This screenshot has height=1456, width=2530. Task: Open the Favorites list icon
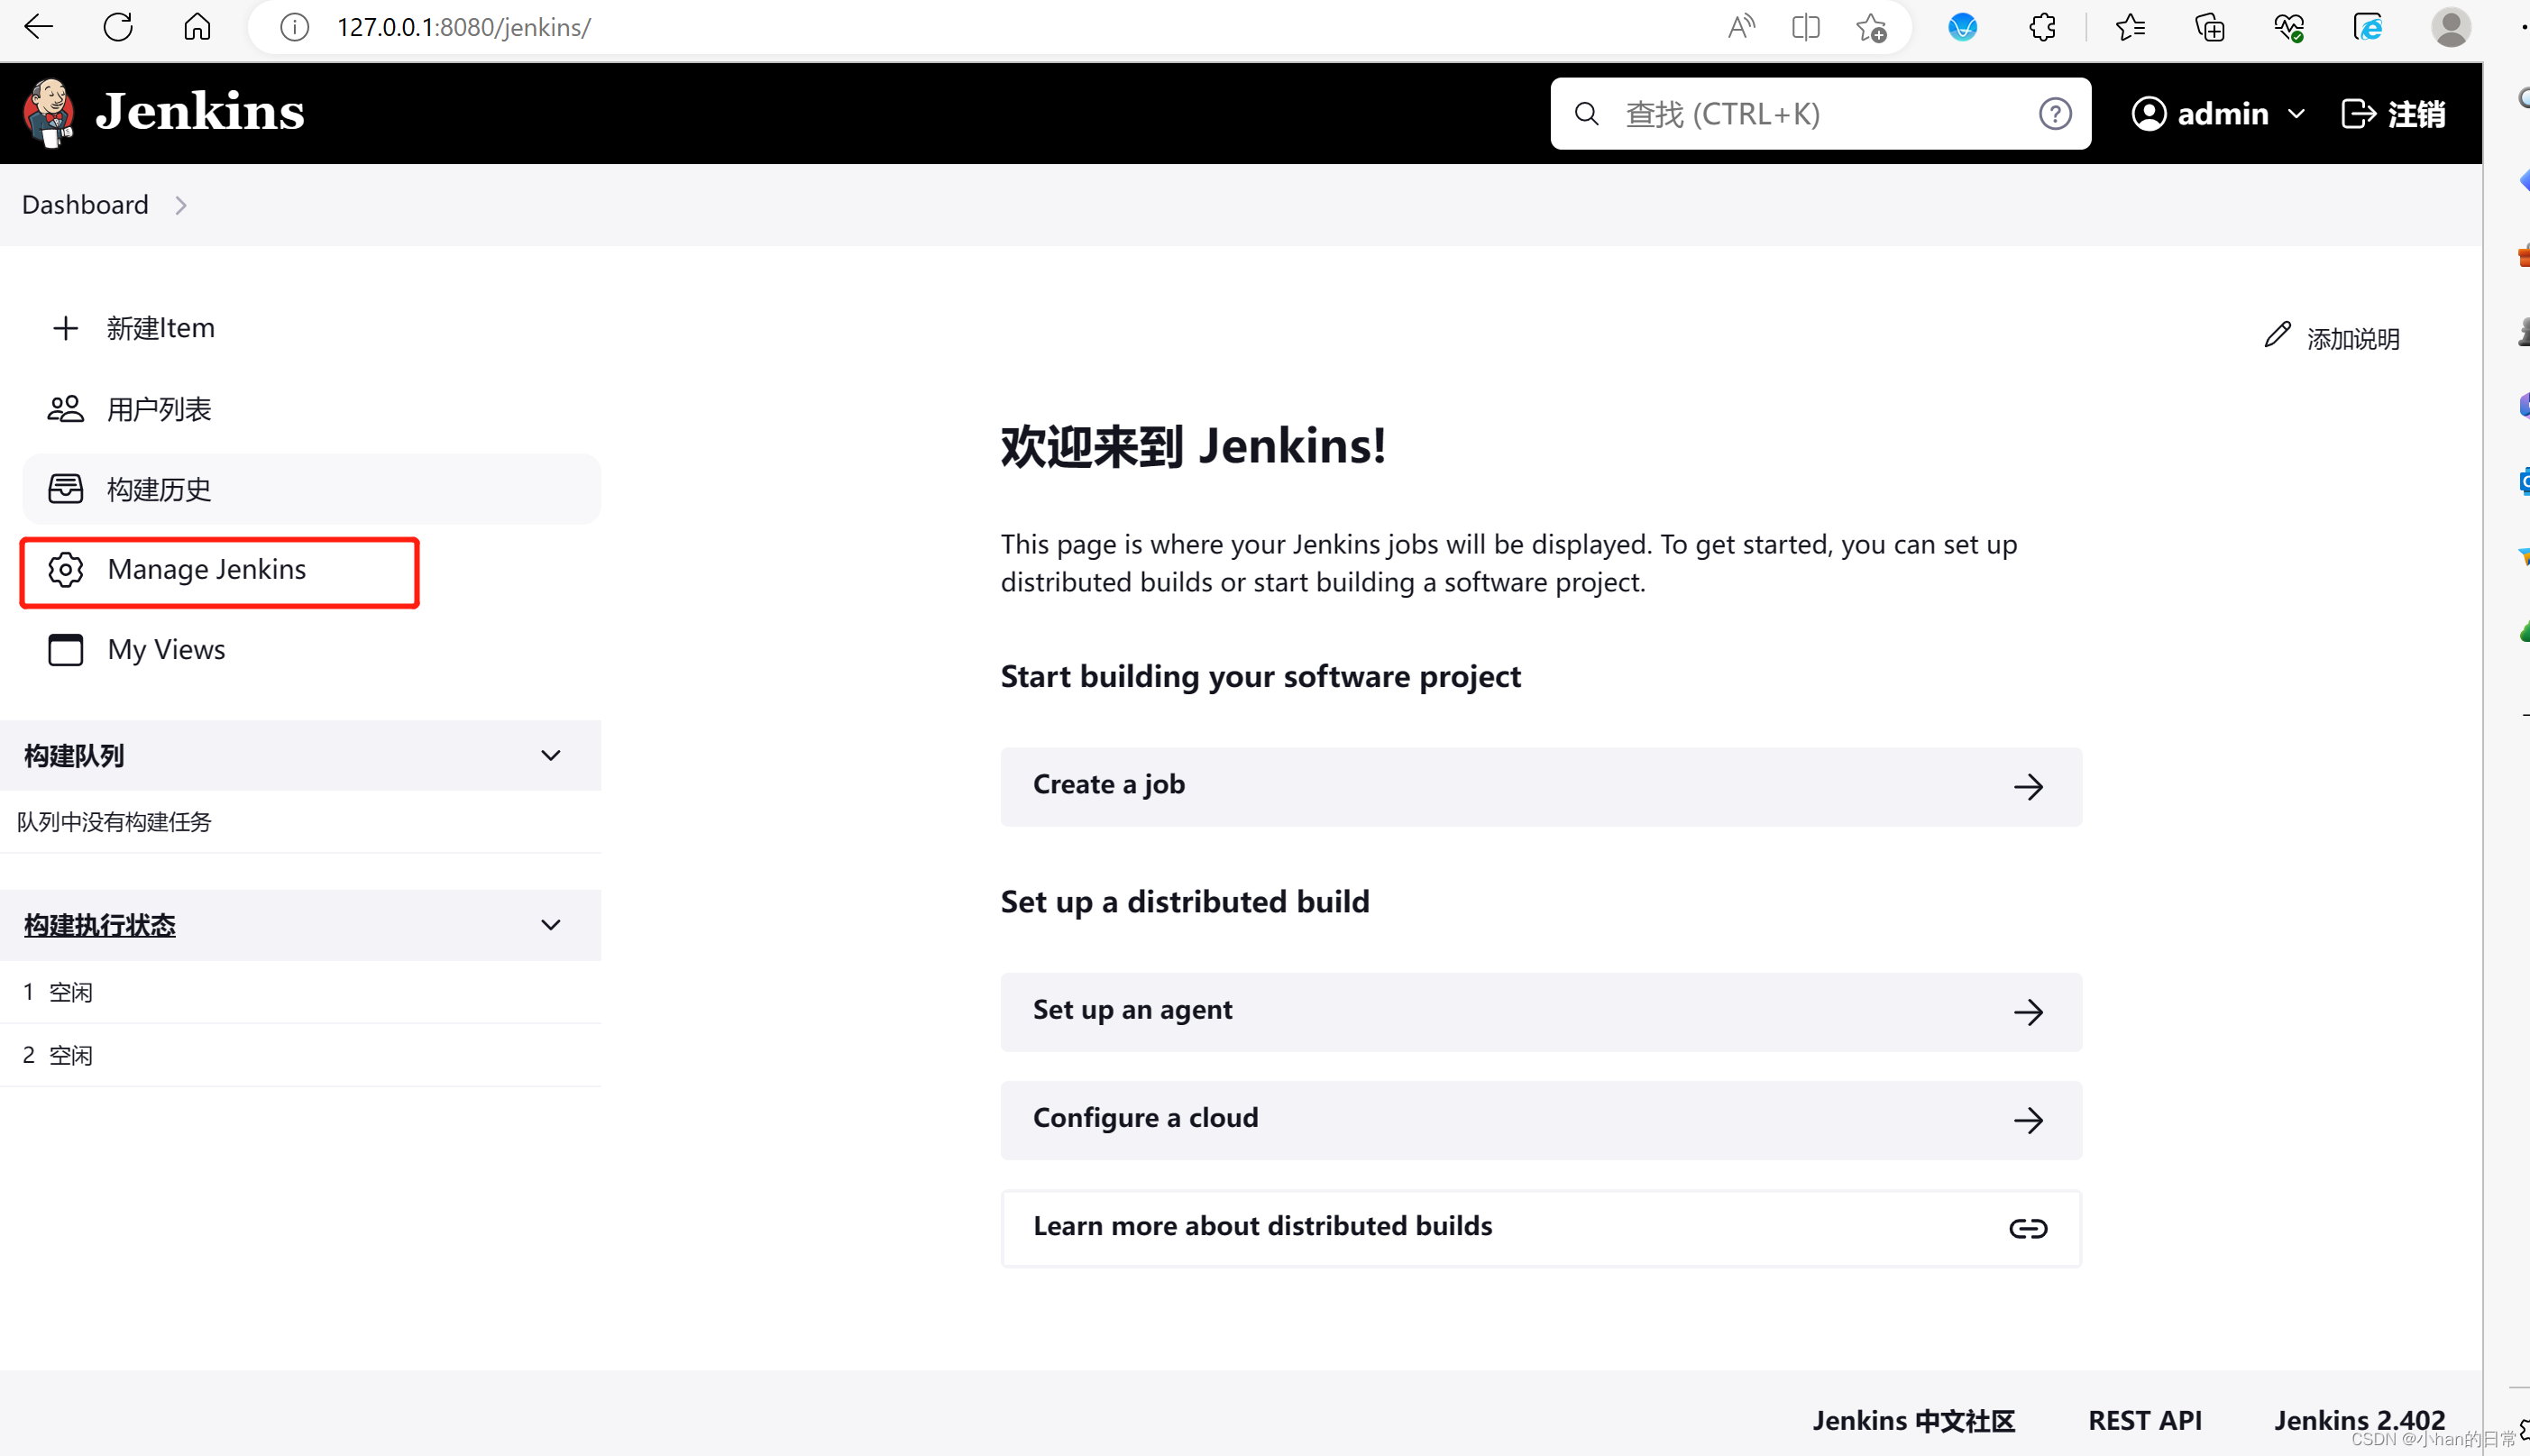click(x=2130, y=27)
